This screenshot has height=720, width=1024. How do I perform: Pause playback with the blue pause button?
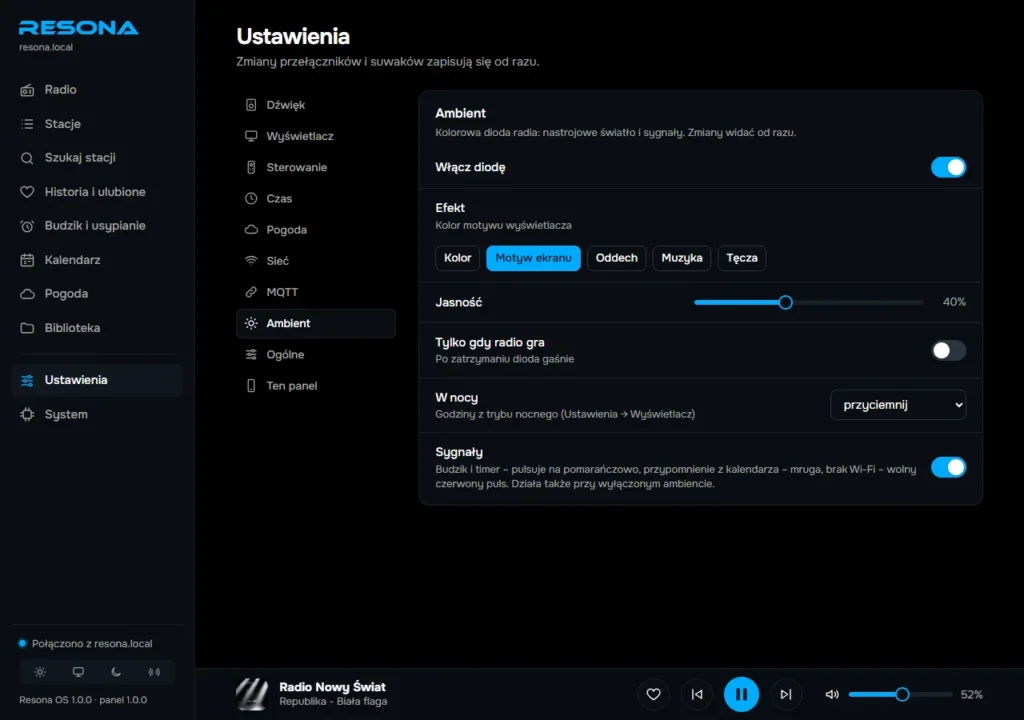[x=741, y=695]
